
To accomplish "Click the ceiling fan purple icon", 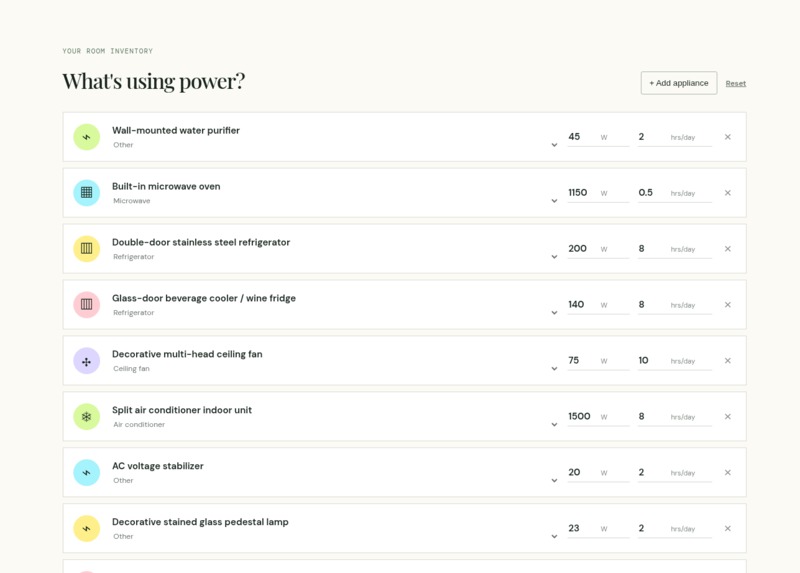I will (87, 361).
